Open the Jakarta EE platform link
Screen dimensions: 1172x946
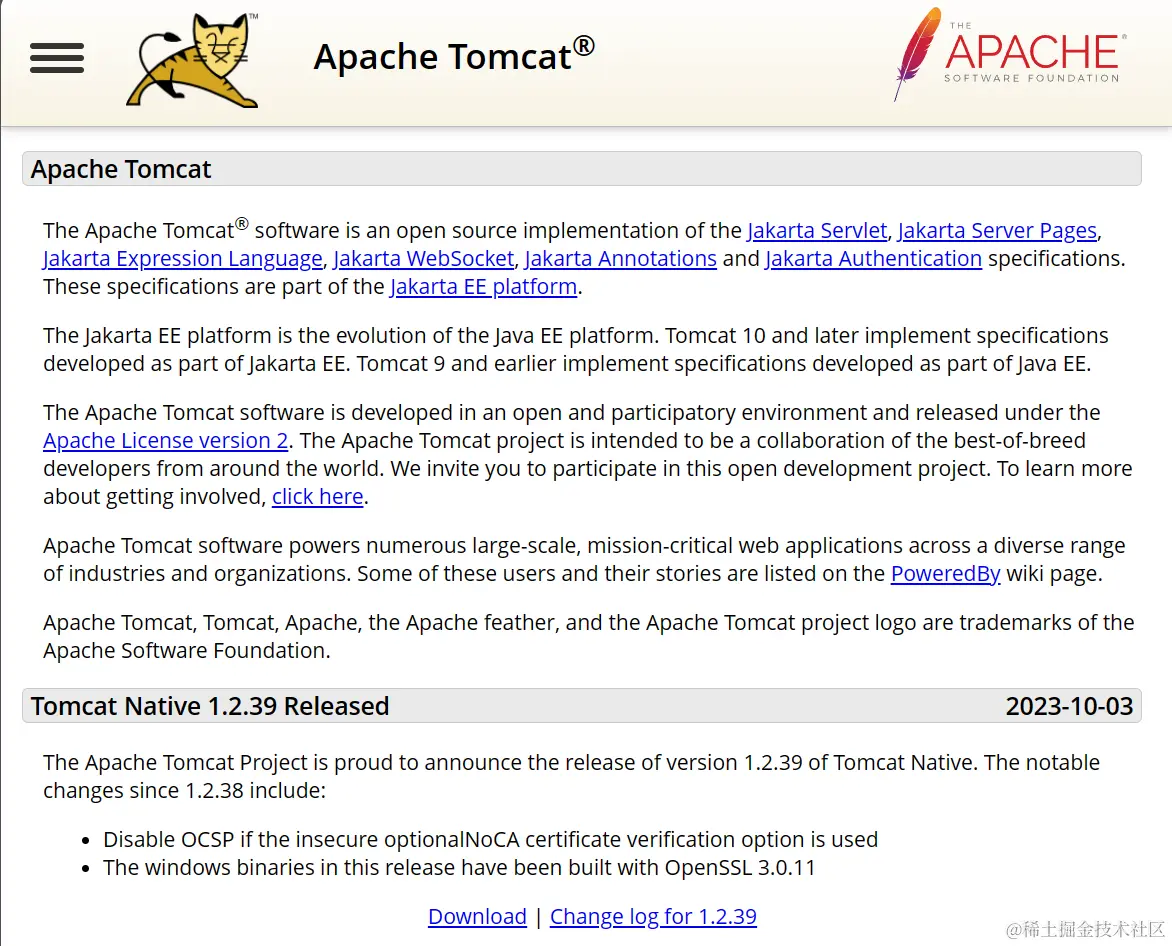(484, 286)
